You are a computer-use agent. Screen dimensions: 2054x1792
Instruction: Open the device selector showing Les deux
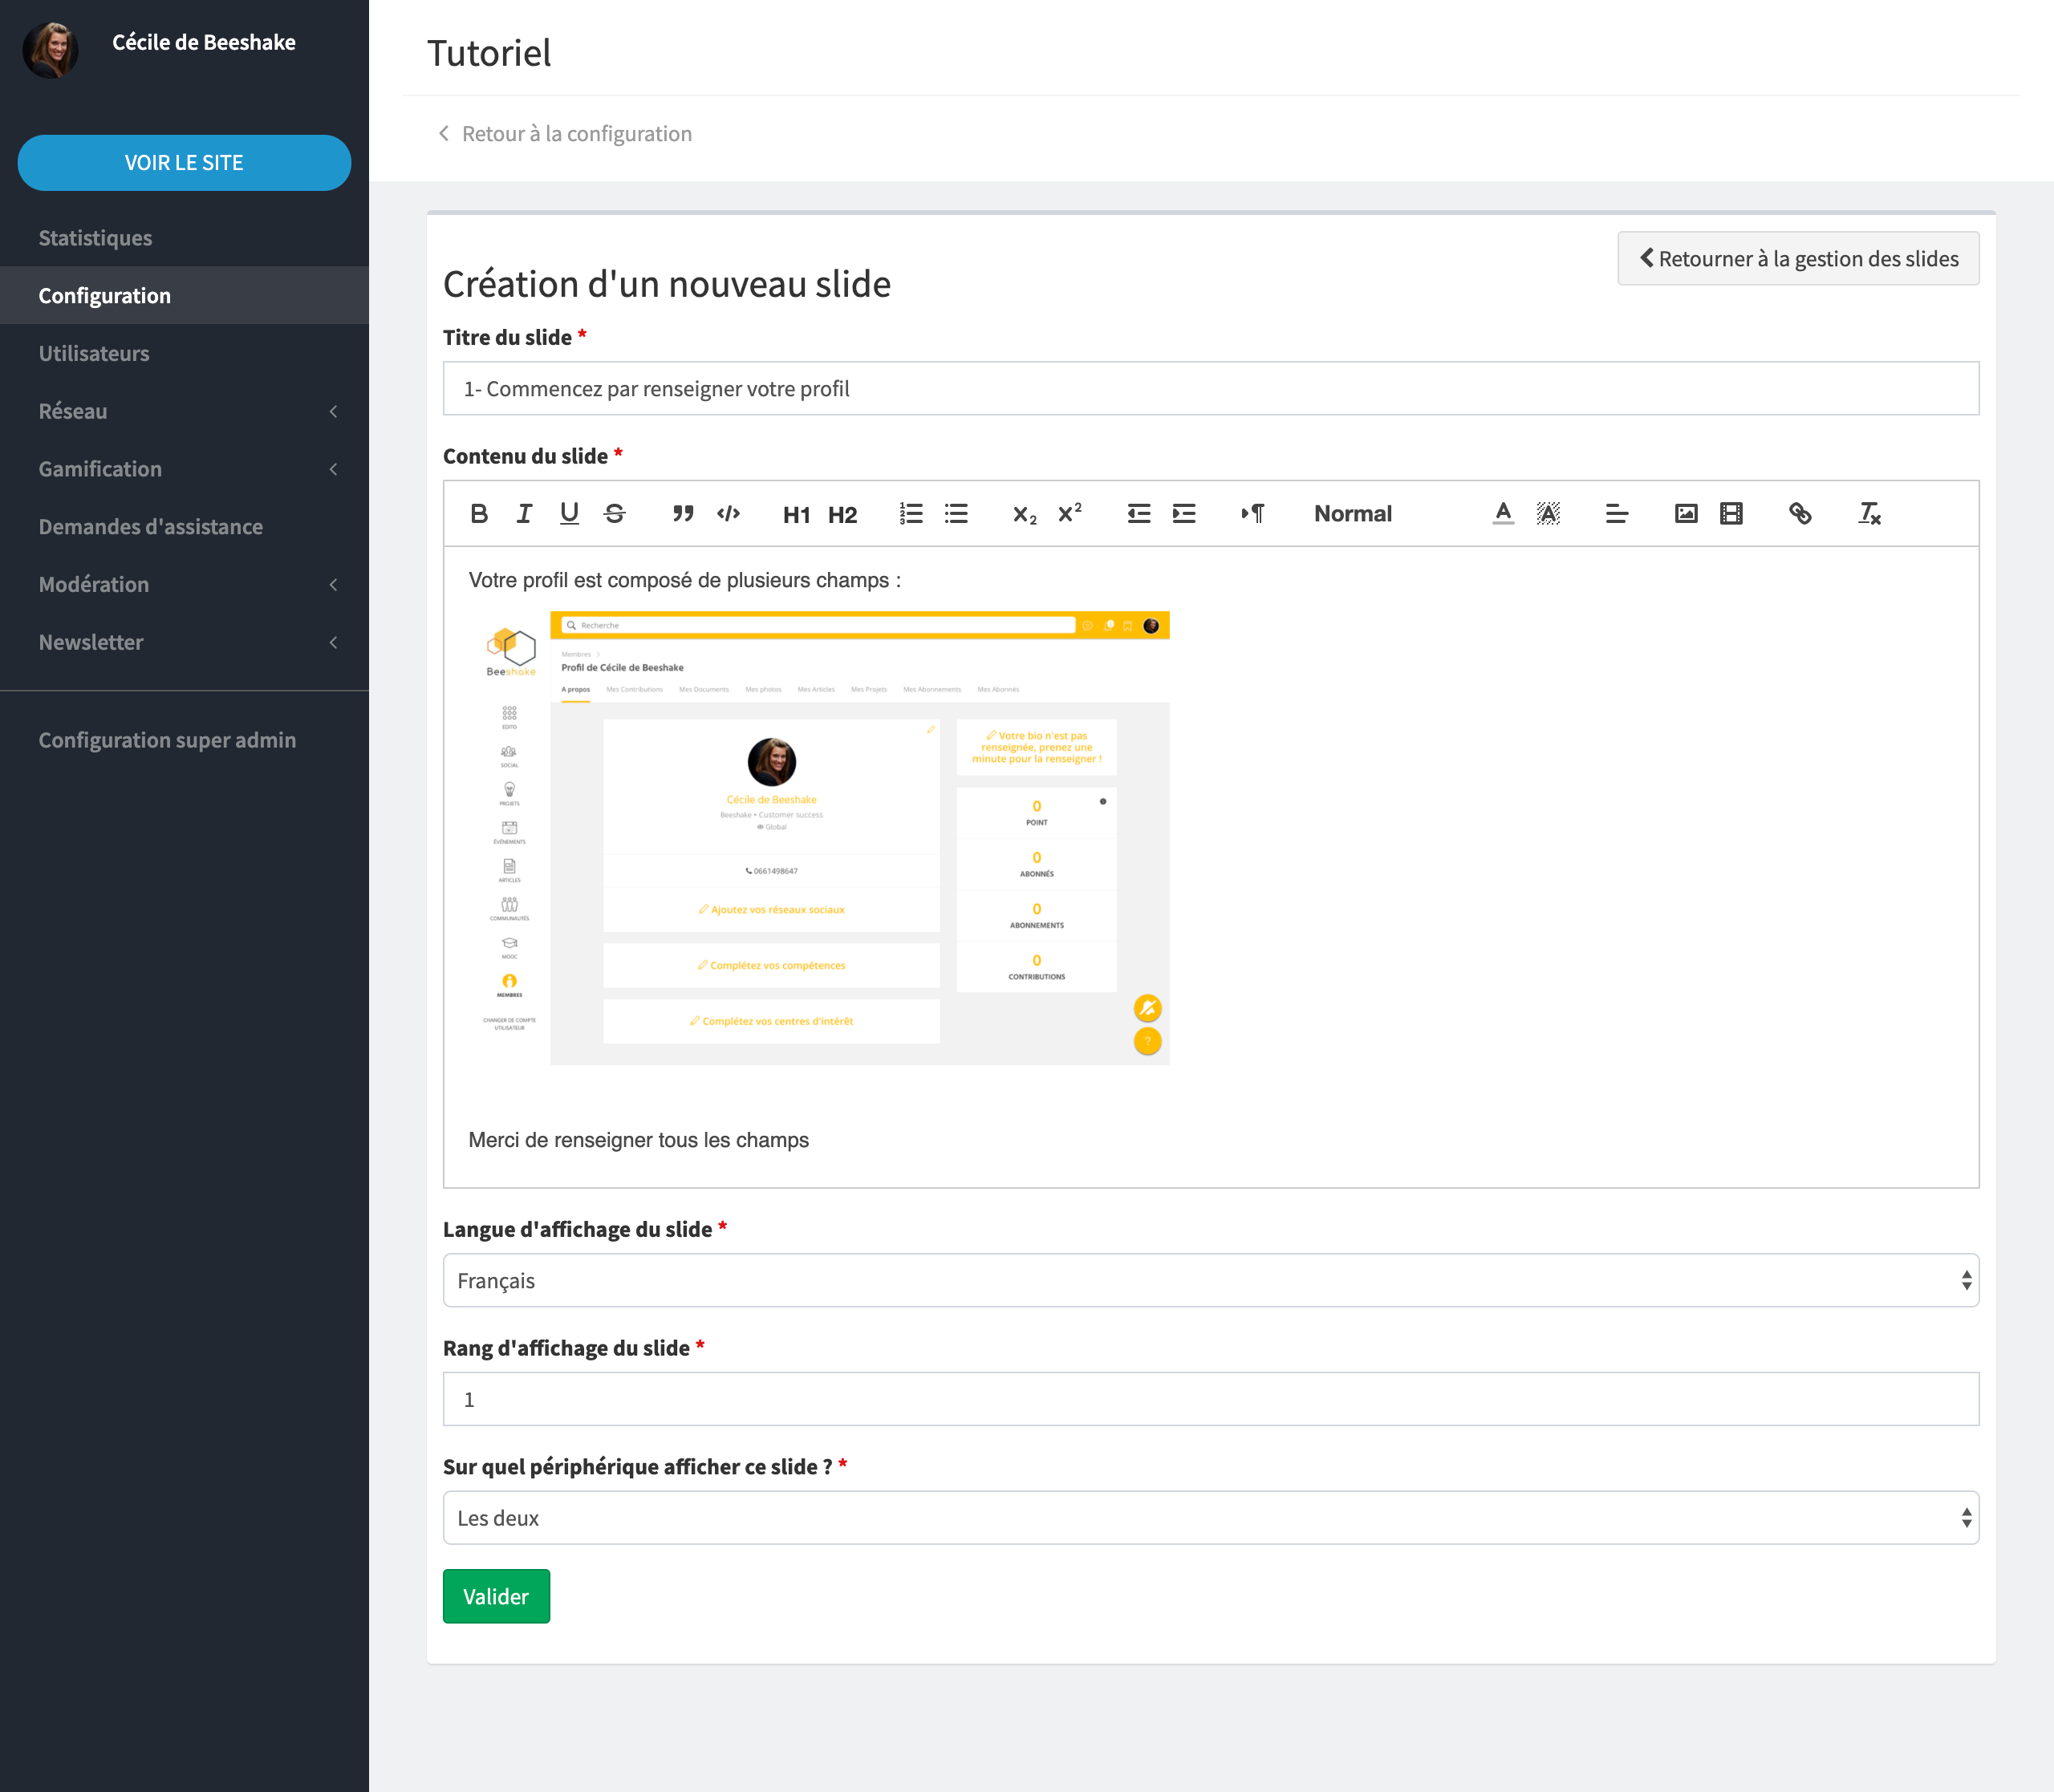(x=1210, y=1517)
